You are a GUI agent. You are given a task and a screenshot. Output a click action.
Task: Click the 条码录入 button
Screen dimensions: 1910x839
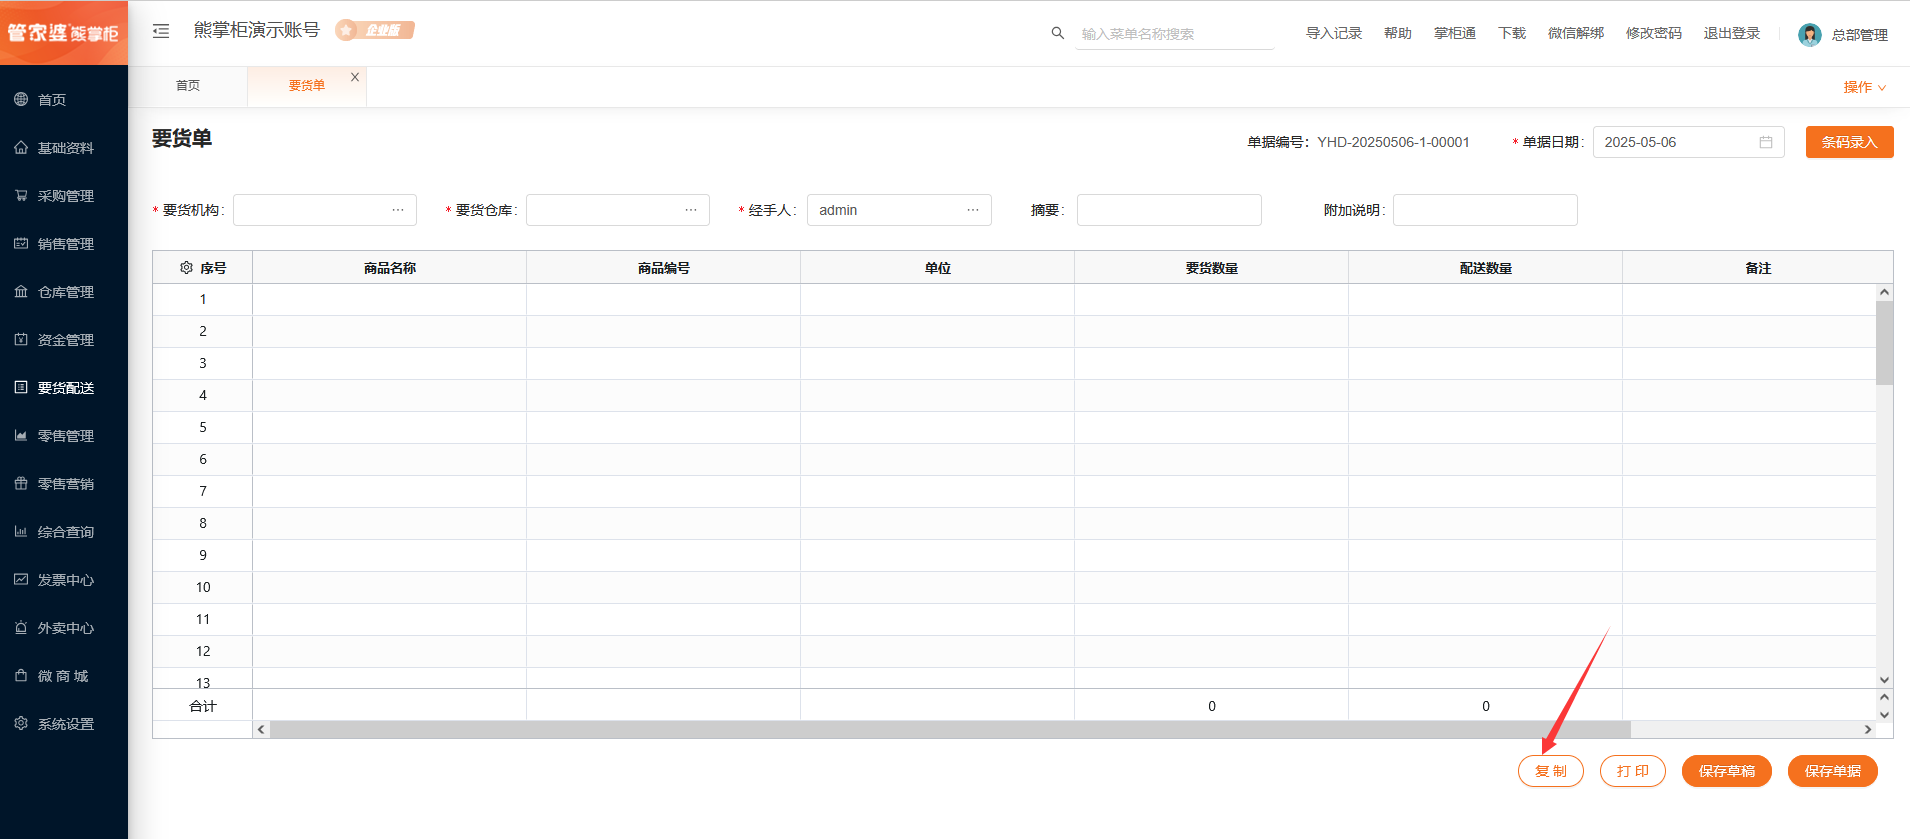pyautogui.click(x=1849, y=142)
